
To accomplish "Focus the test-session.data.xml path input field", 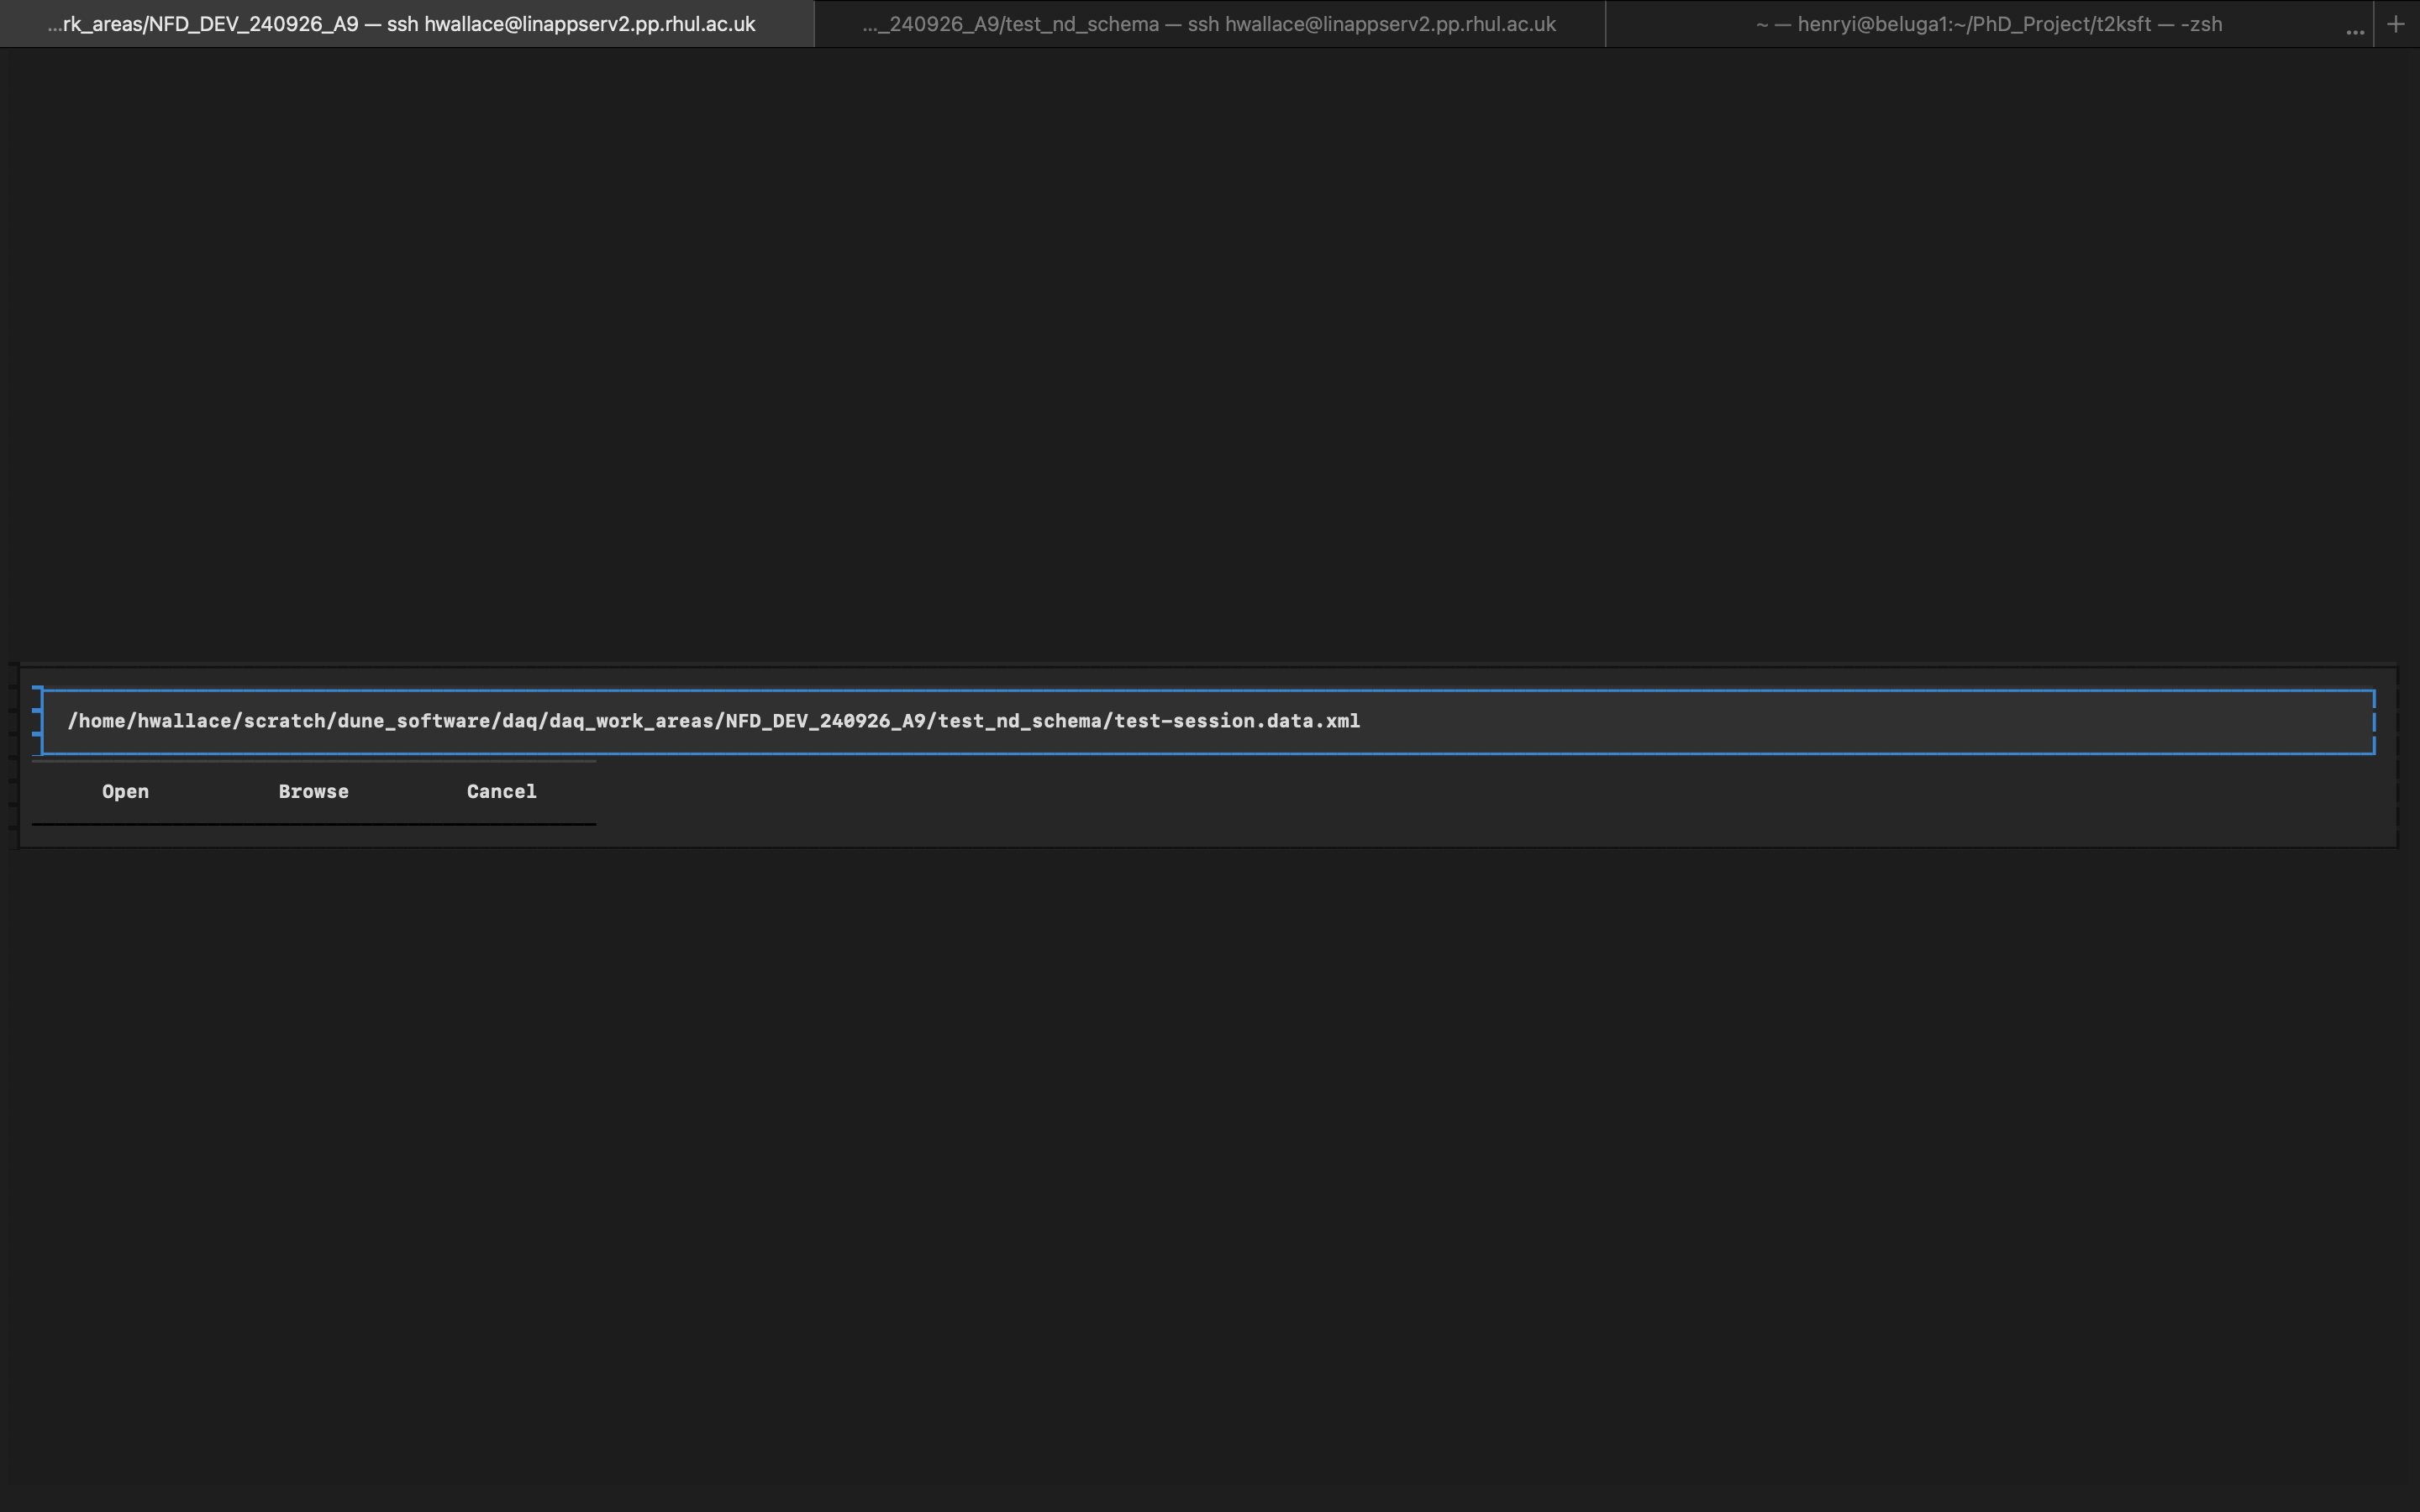I will click(x=1208, y=721).
